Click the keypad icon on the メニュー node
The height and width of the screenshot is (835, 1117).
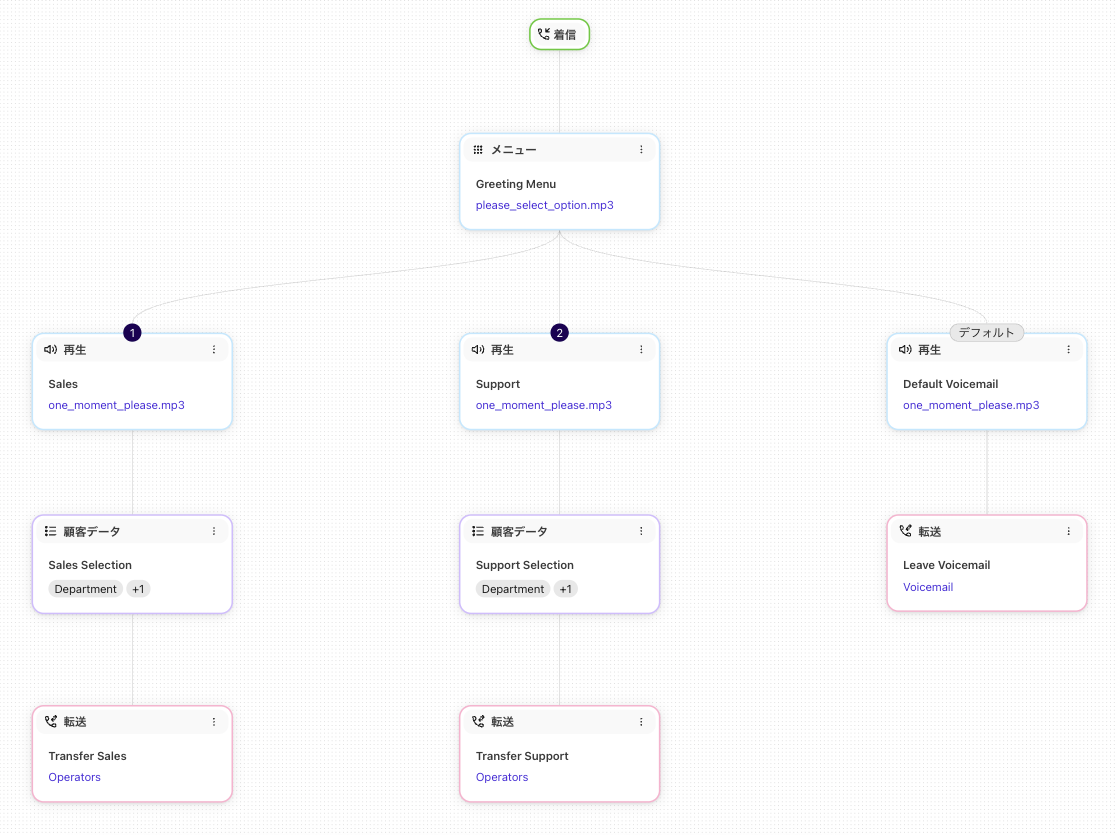click(478, 149)
